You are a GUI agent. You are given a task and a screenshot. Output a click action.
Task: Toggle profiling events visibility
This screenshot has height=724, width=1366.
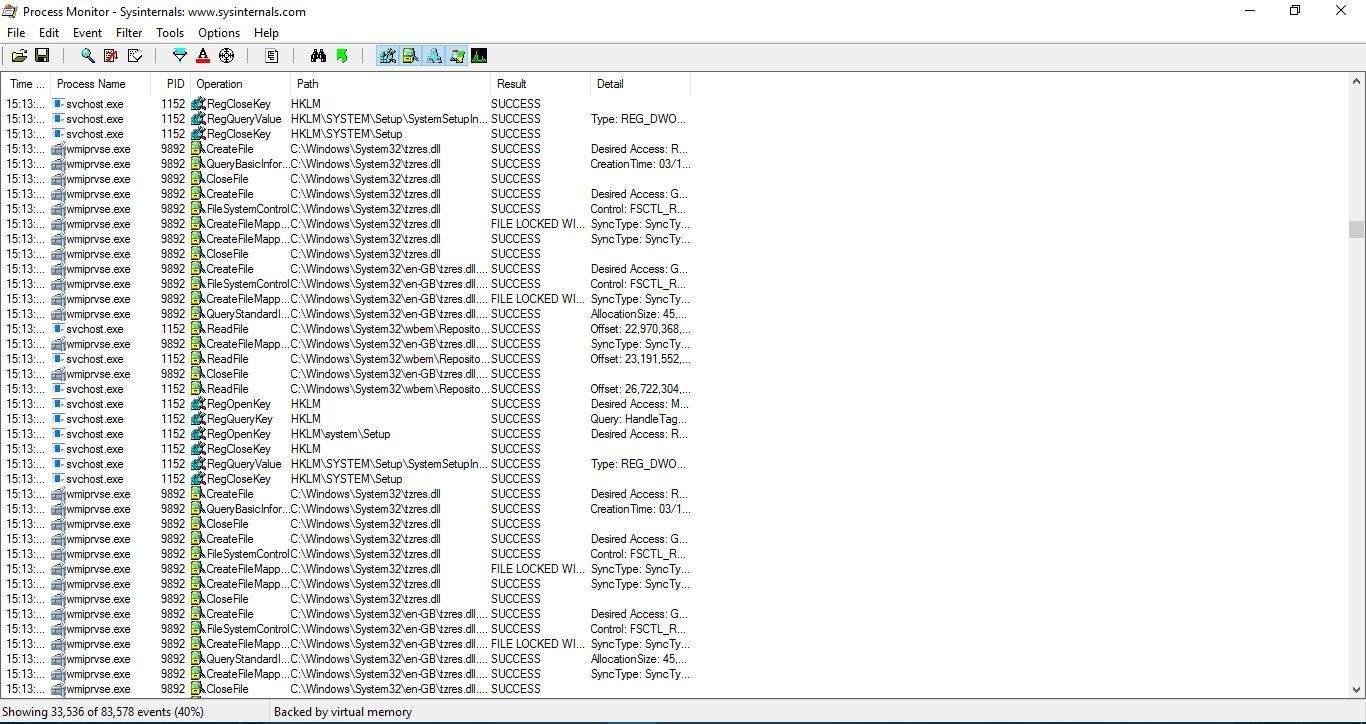coord(479,55)
